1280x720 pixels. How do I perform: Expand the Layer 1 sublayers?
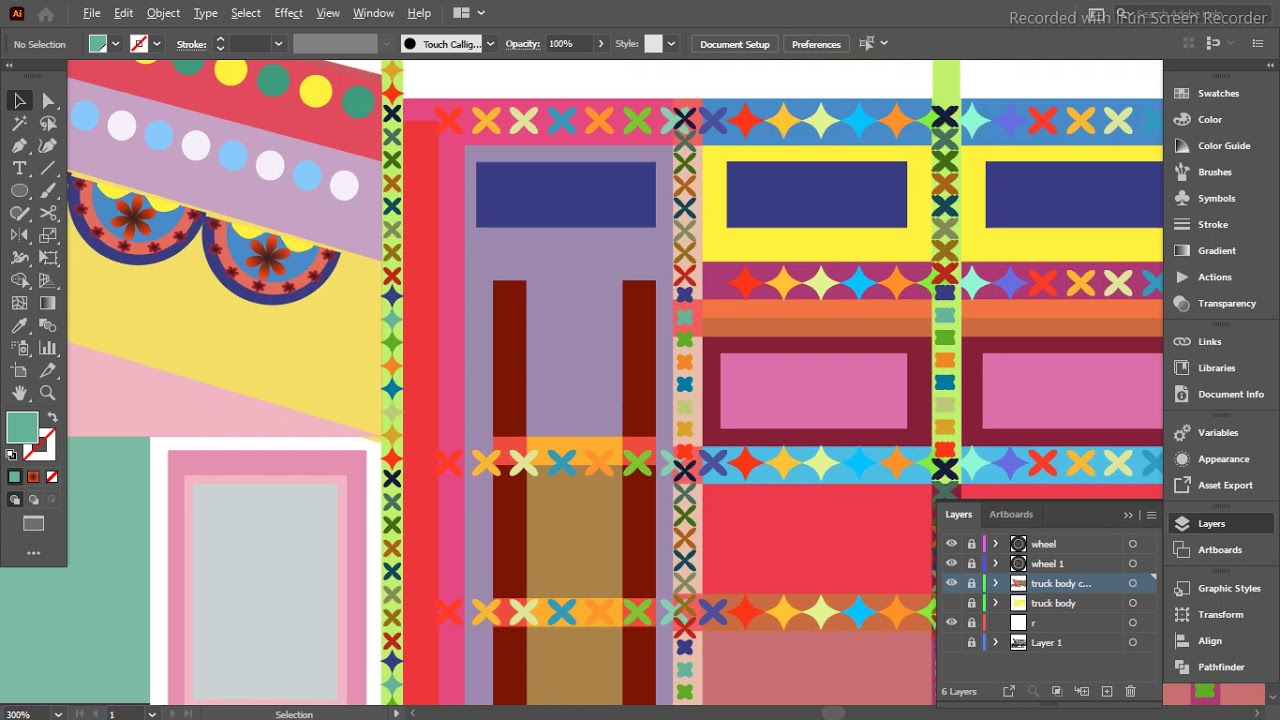click(x=995, y=643)
